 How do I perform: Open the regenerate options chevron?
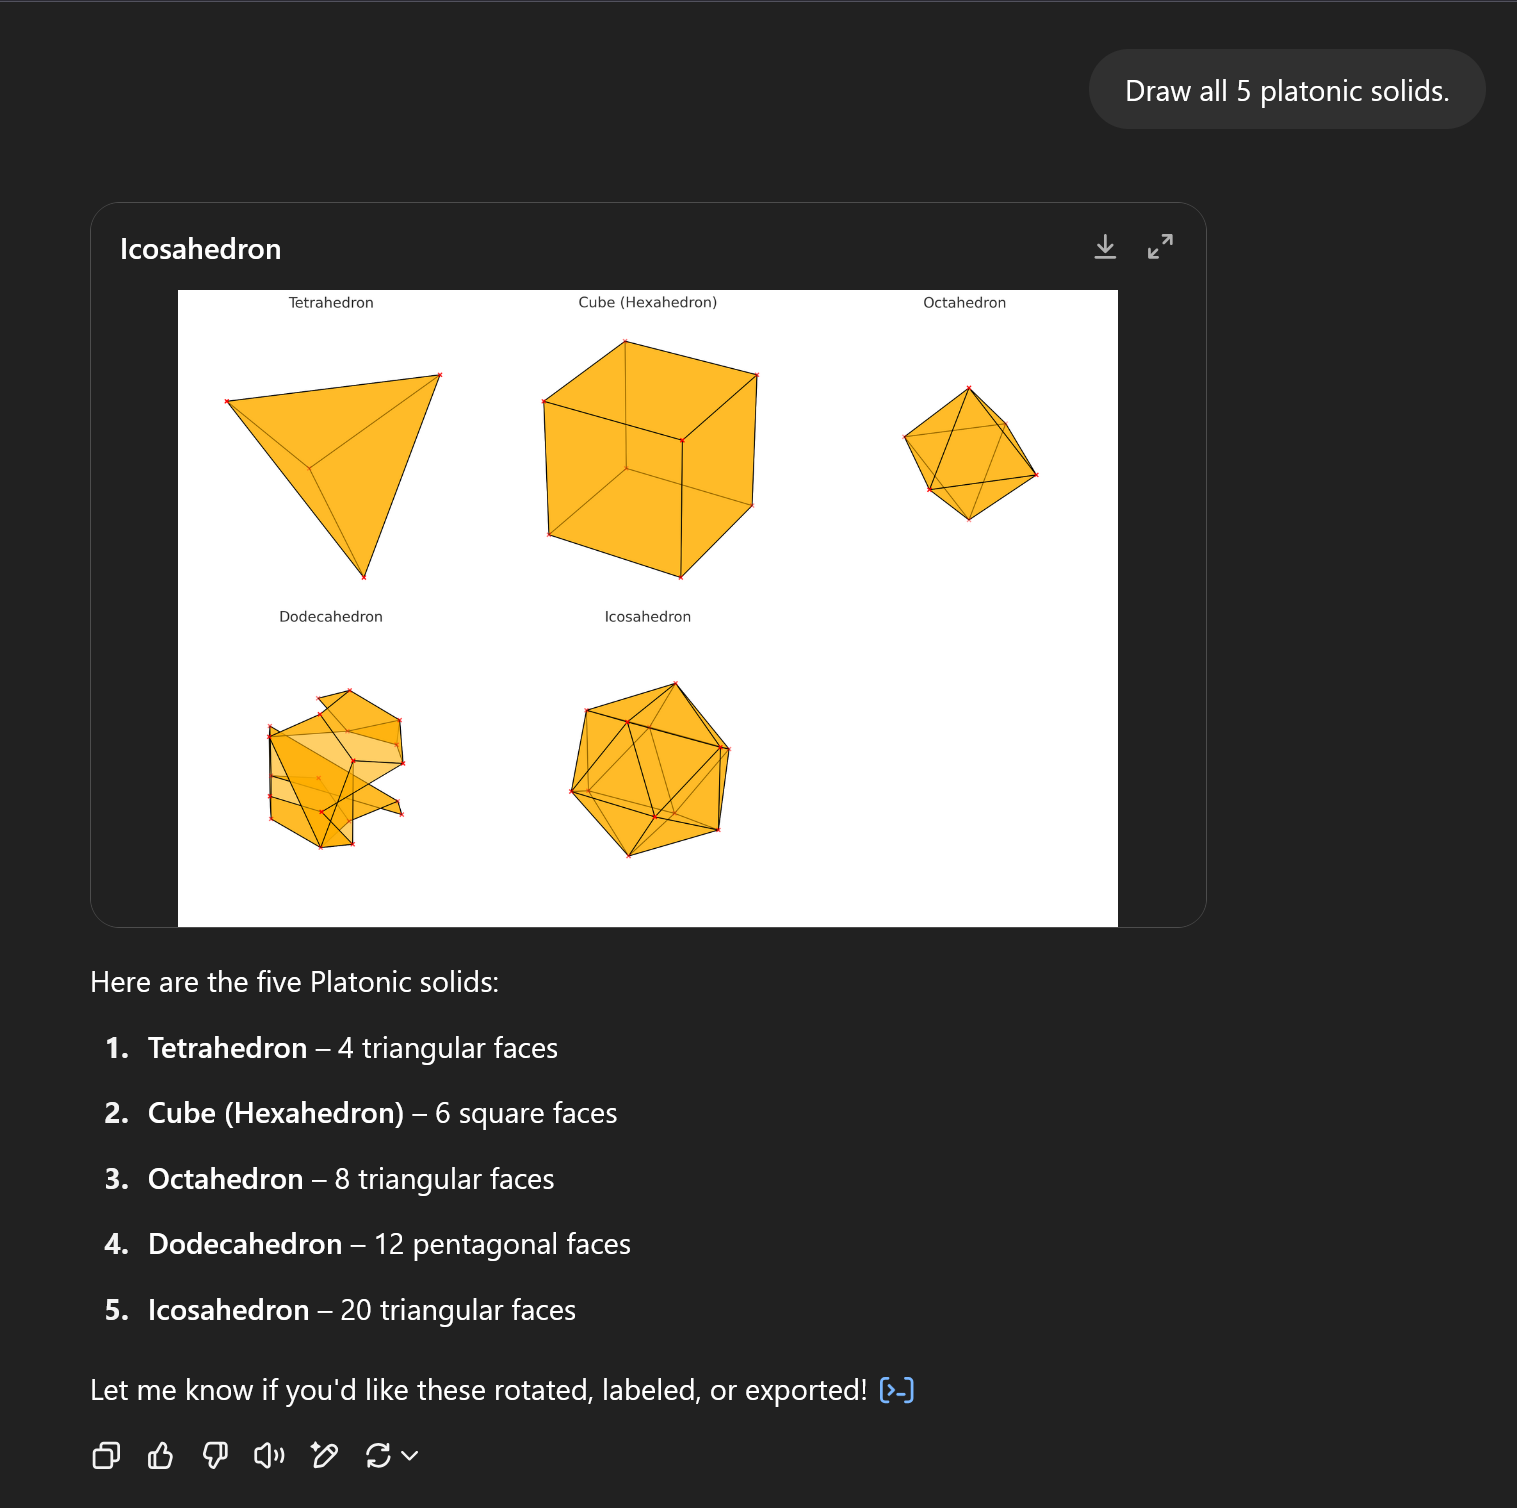(410, 1456)
